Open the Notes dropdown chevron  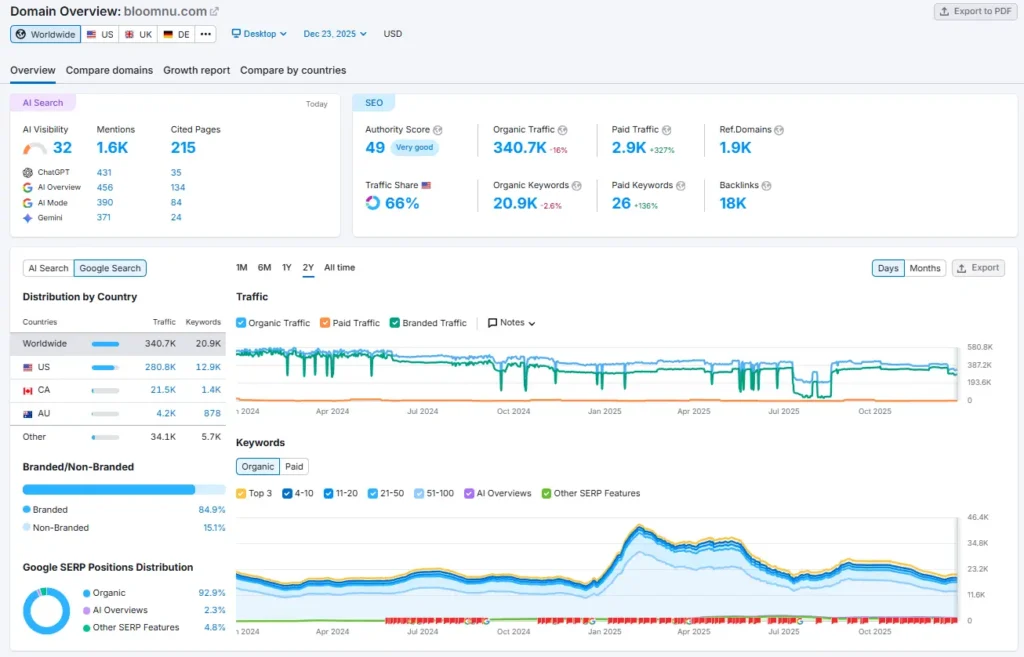point(532,322)
